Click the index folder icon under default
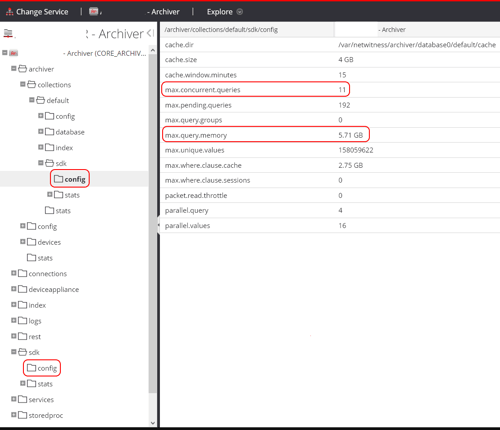The height and width of the screenshot is (430, 500). [49, 147]
